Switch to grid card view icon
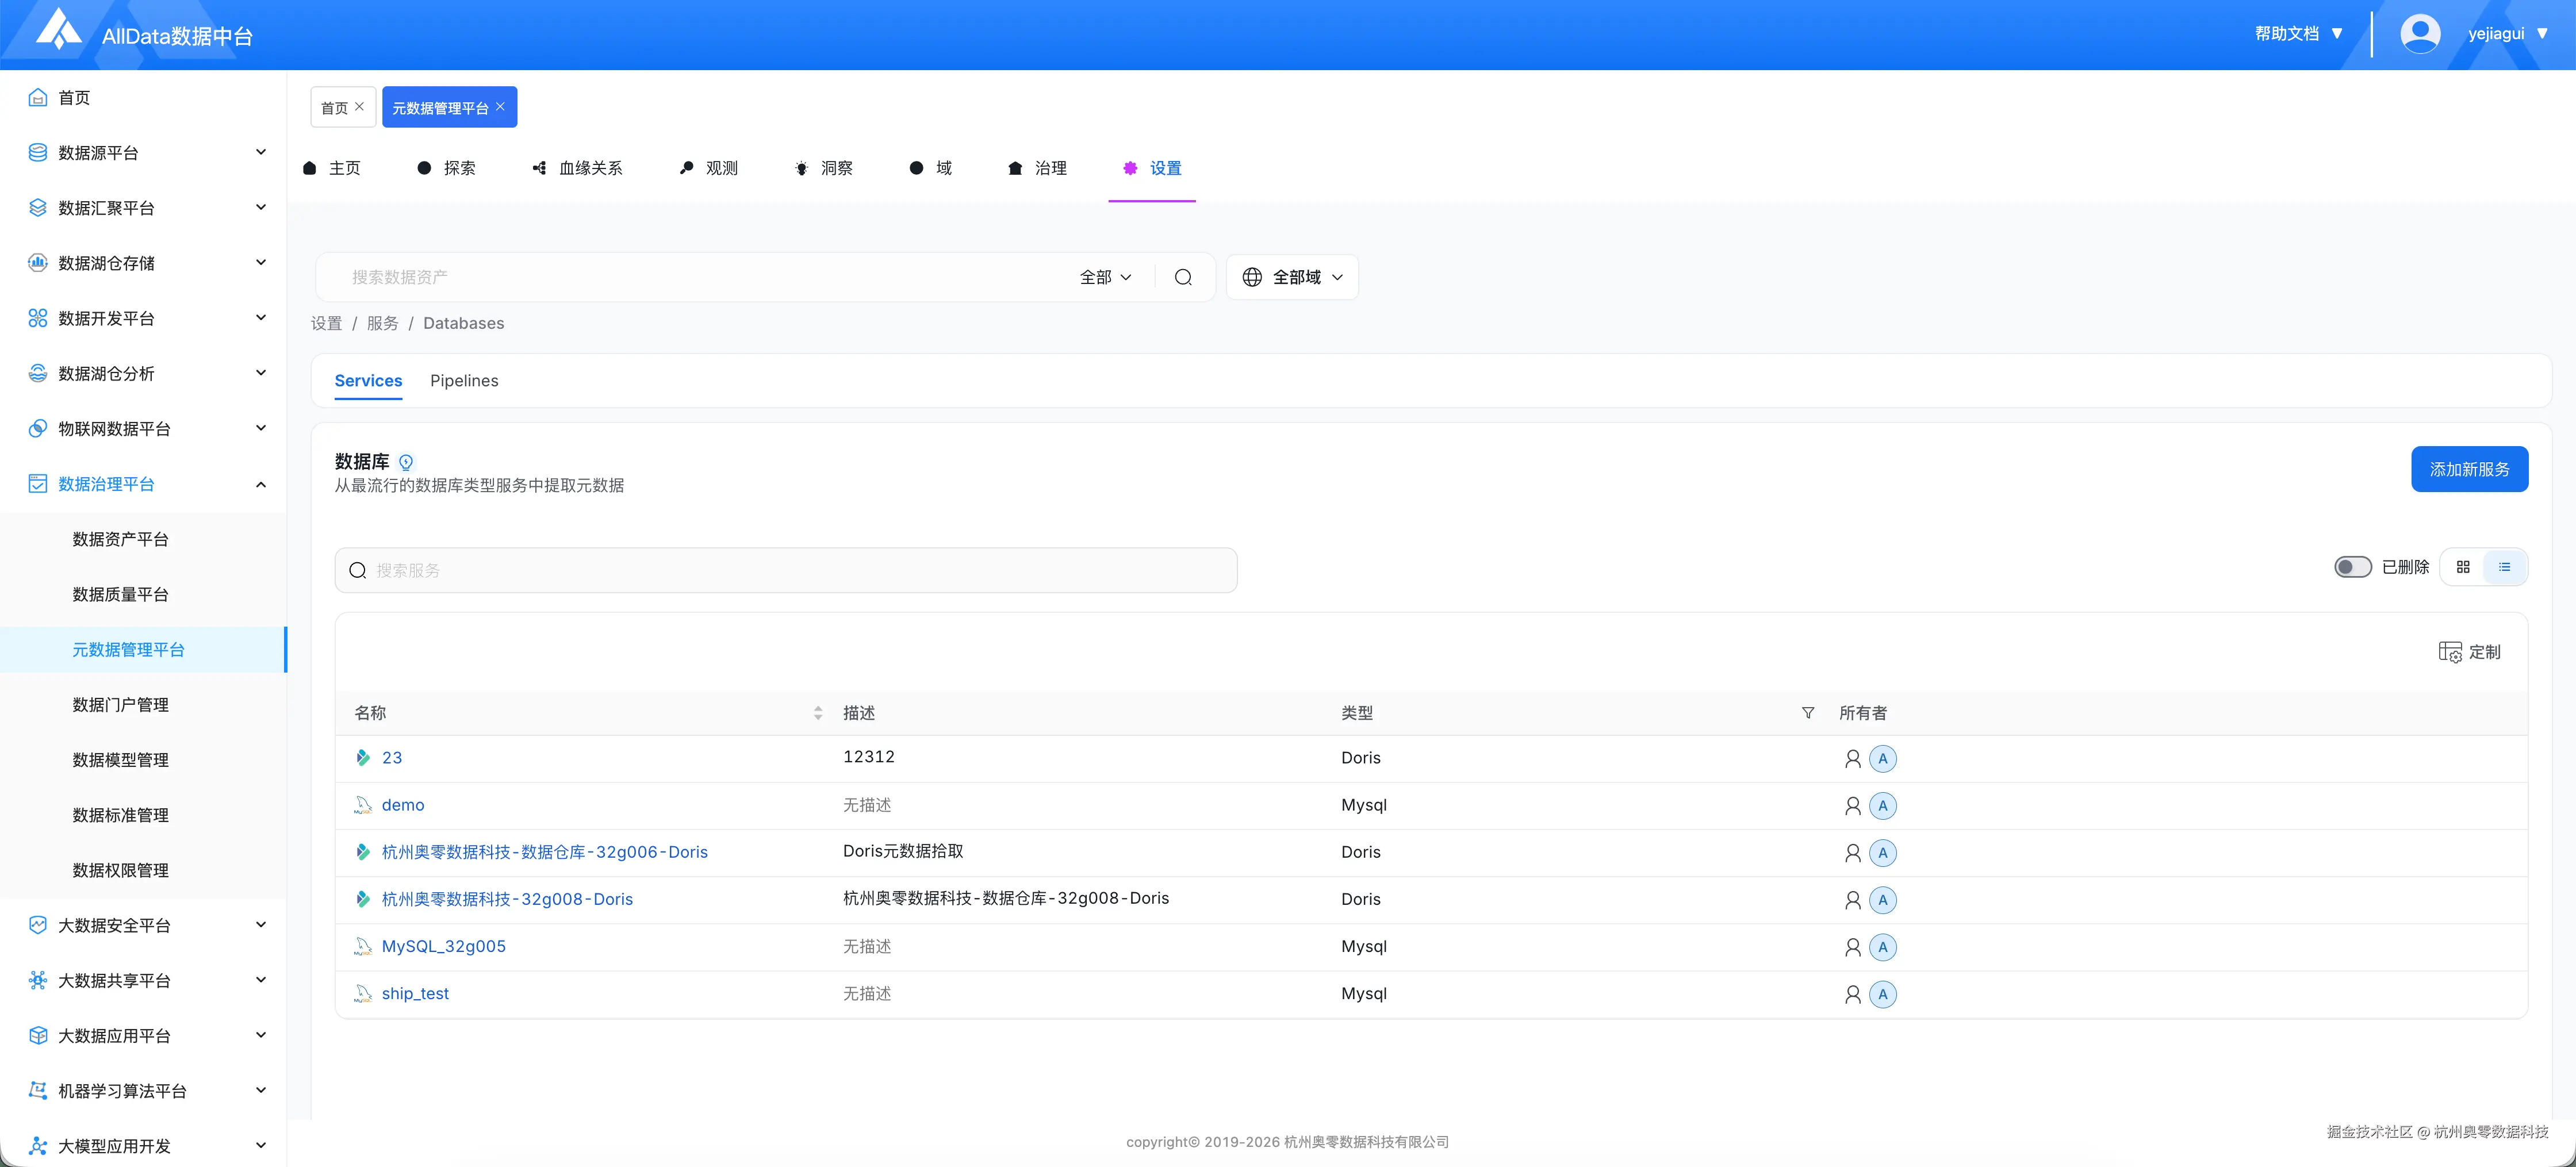2576x1167 pixels. pyautogui.click(x=2463, y=567)
